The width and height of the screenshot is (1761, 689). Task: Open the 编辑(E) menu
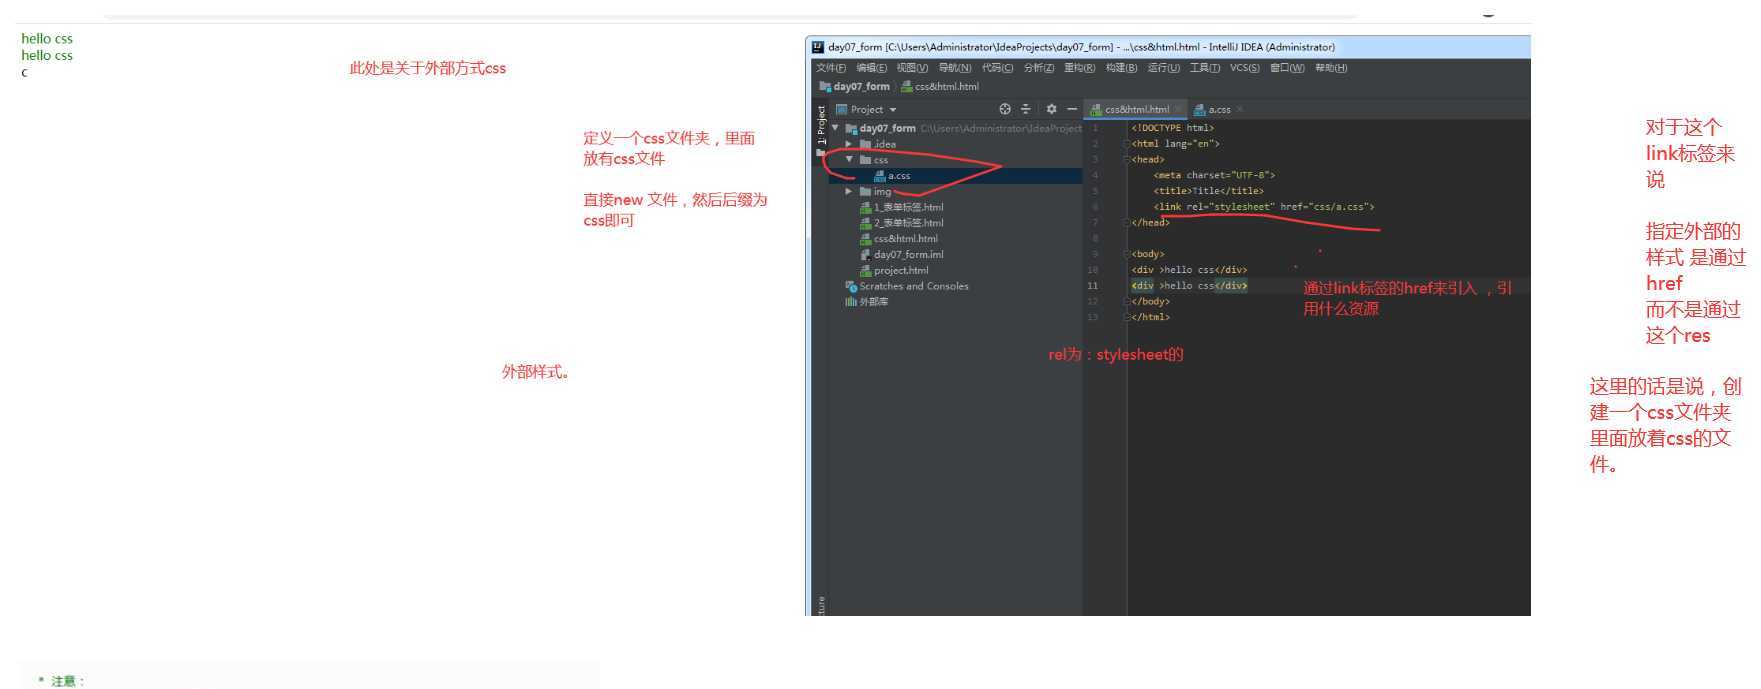point(872,68)
